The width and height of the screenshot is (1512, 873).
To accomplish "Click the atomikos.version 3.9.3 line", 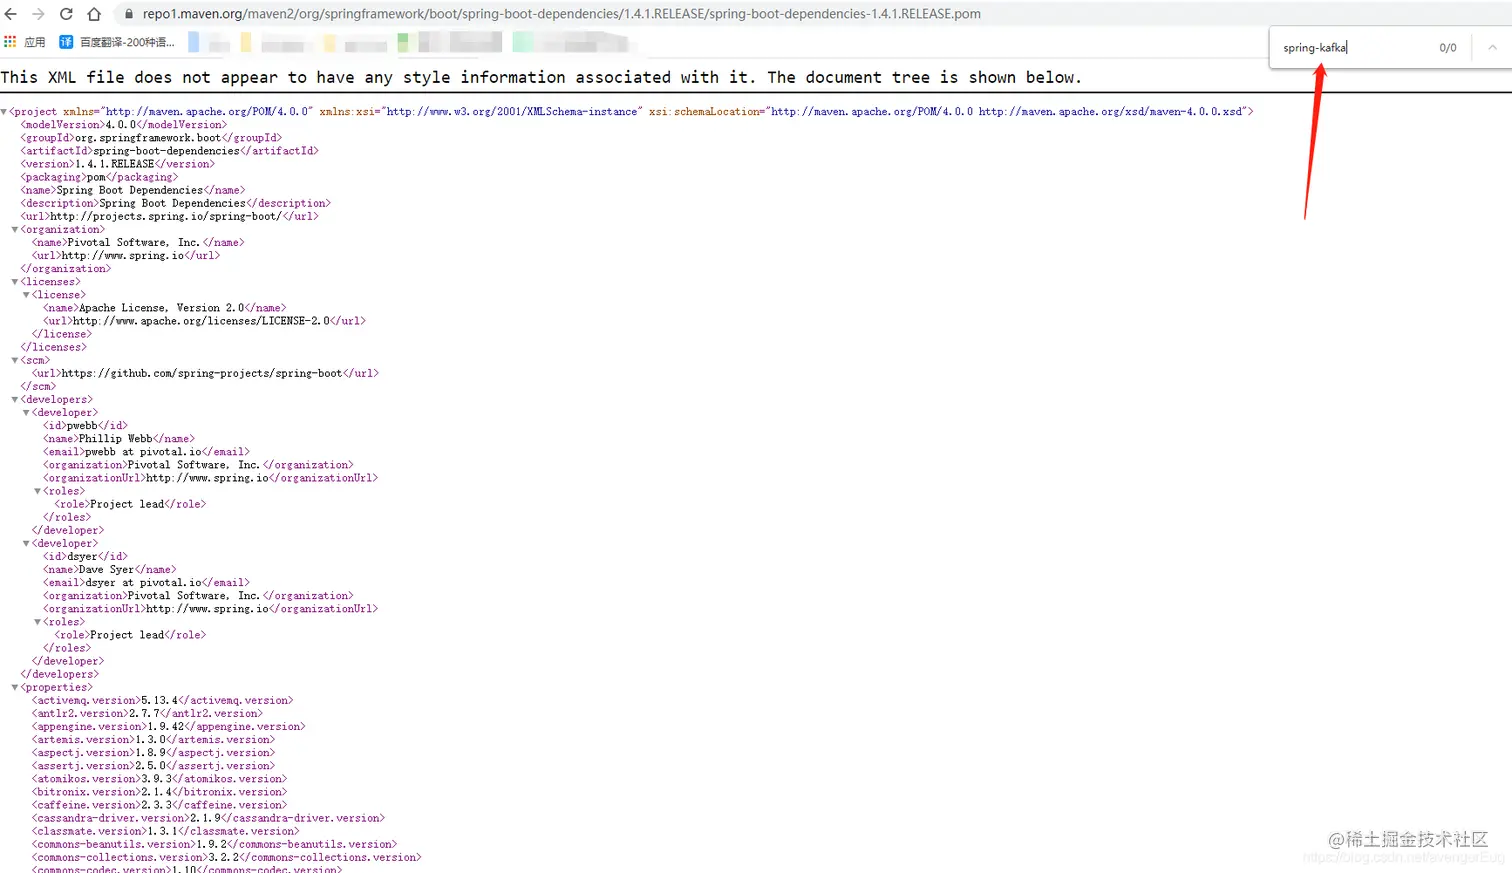I will pyautogui.click(x=159, y=778).
